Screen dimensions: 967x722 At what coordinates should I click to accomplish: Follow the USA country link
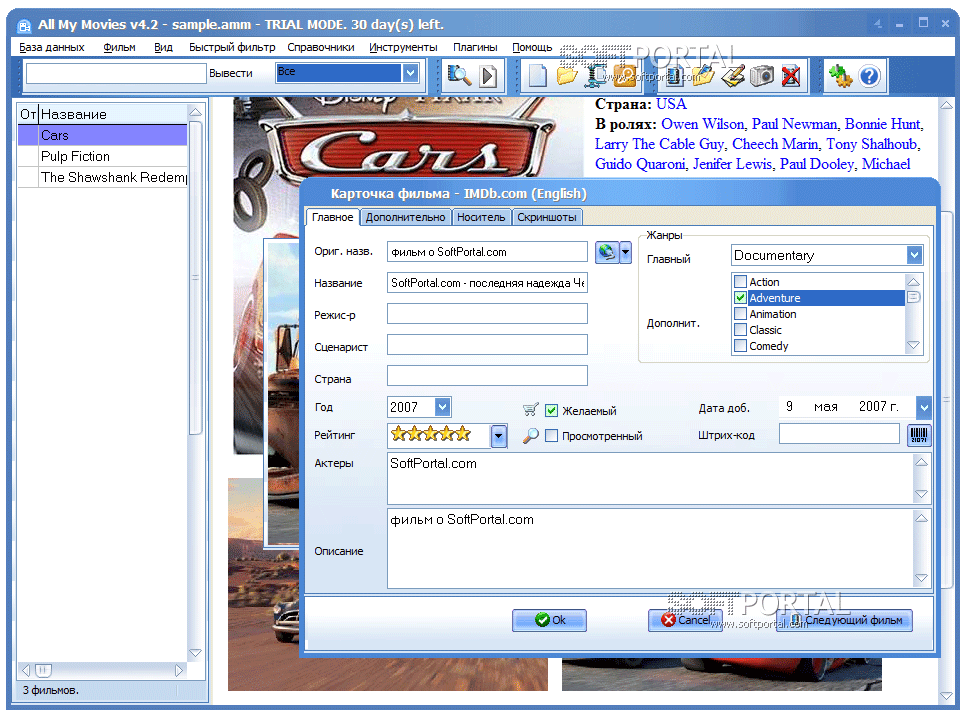click(x=671, y=104)
